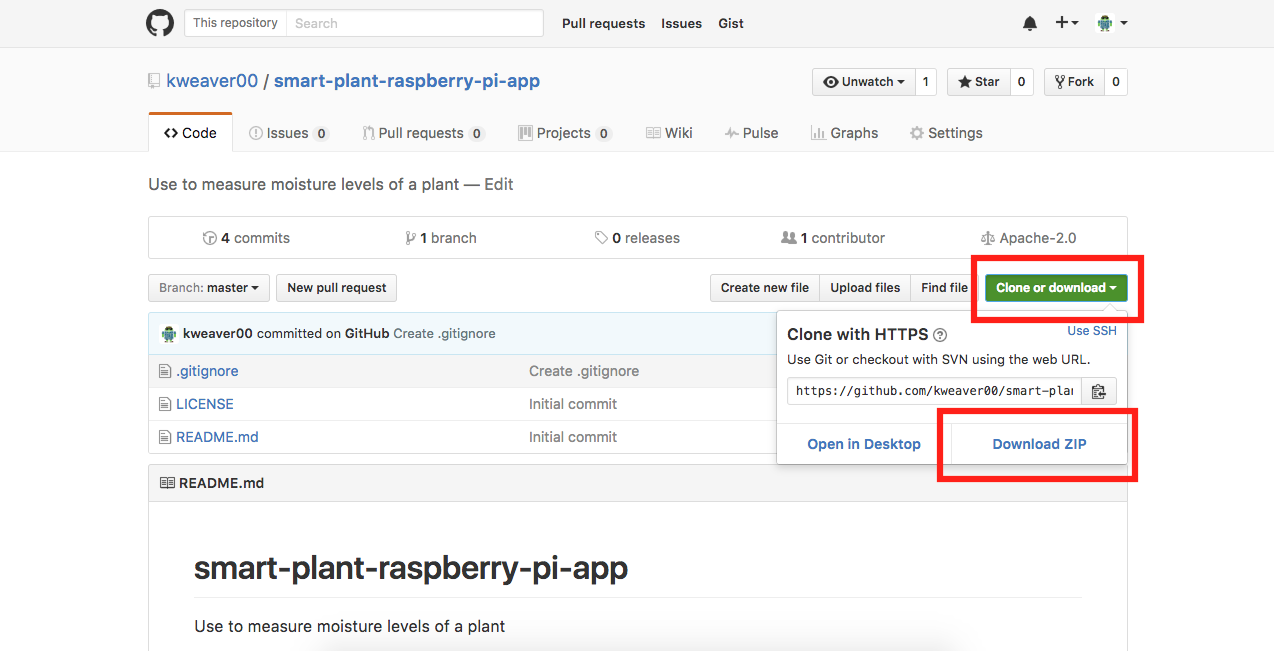Open Gist in top navigation

pyautogui.click(x=731, y=23)
